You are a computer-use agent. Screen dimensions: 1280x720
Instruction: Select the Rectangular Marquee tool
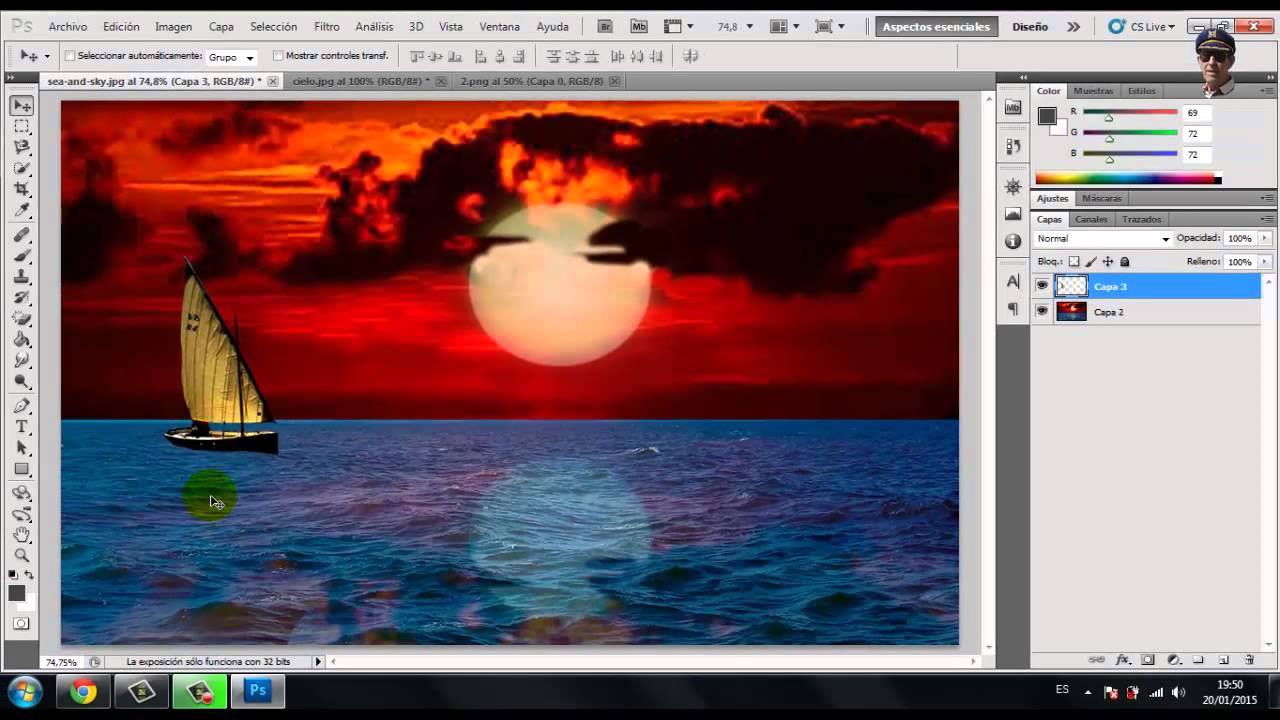[x=22, y=126]
